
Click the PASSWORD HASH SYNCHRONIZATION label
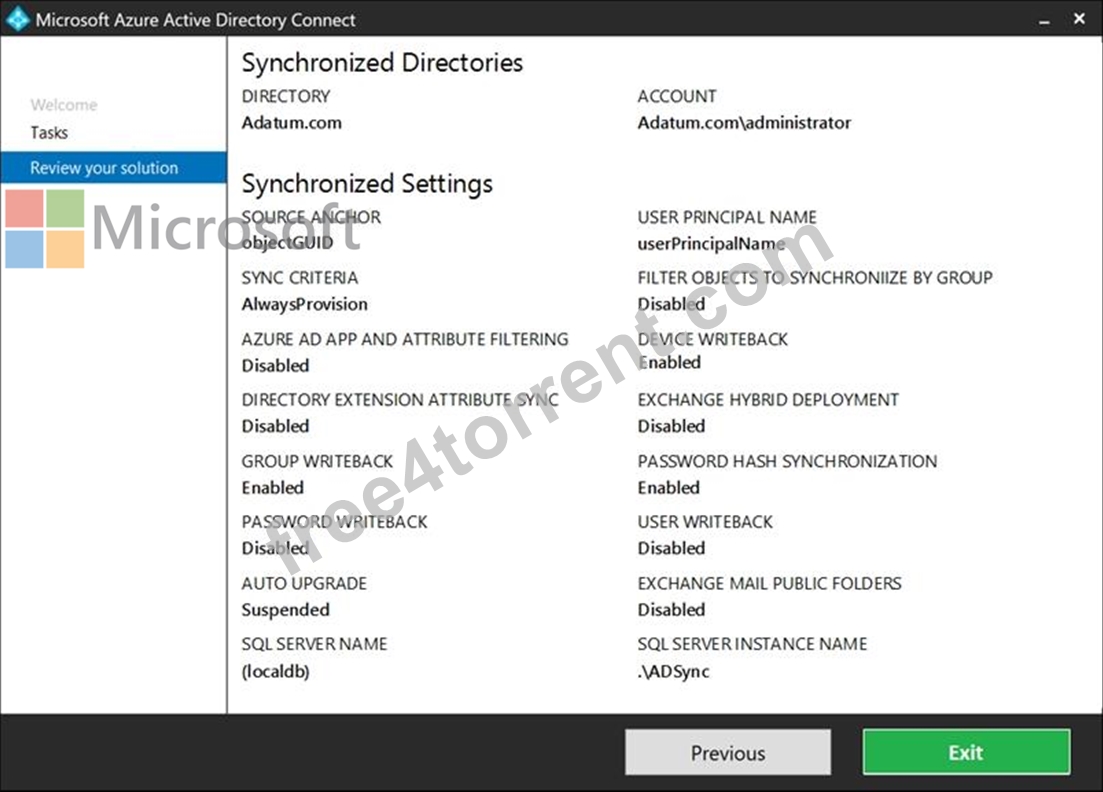pyautogui.click(x=788, y=461)
